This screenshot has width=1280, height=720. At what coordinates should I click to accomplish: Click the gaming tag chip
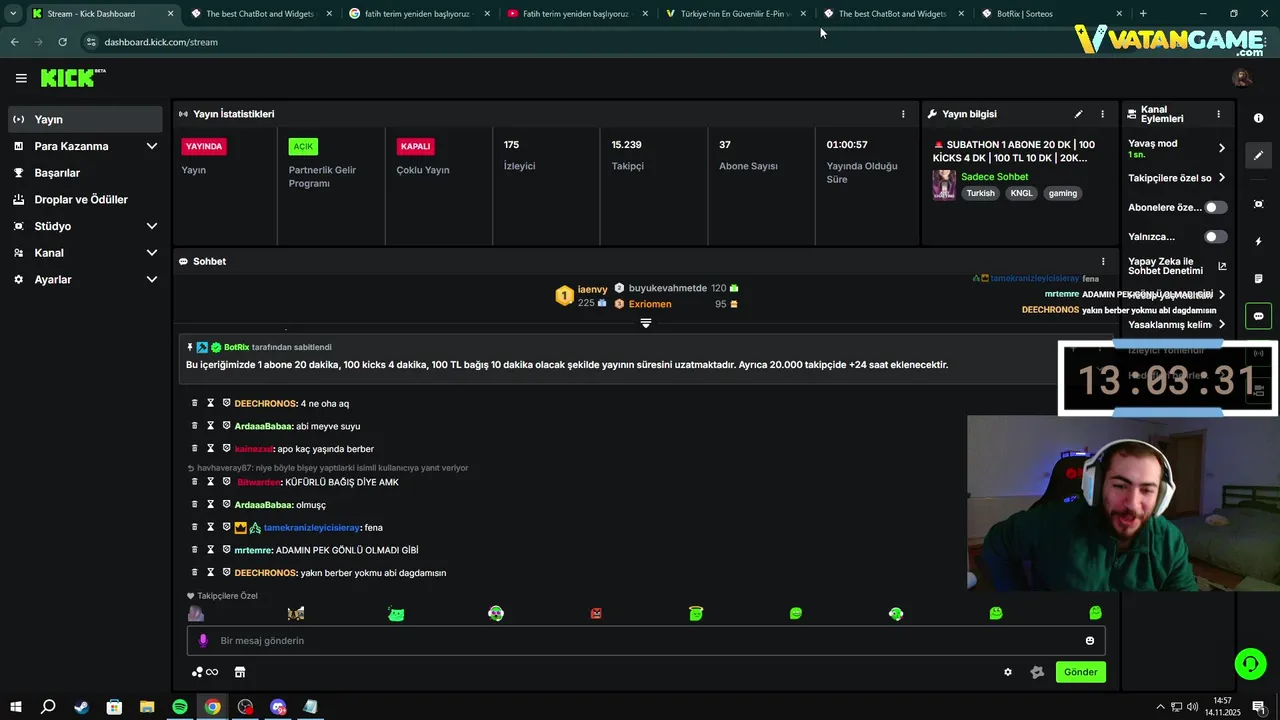(x=1063, y=193)
